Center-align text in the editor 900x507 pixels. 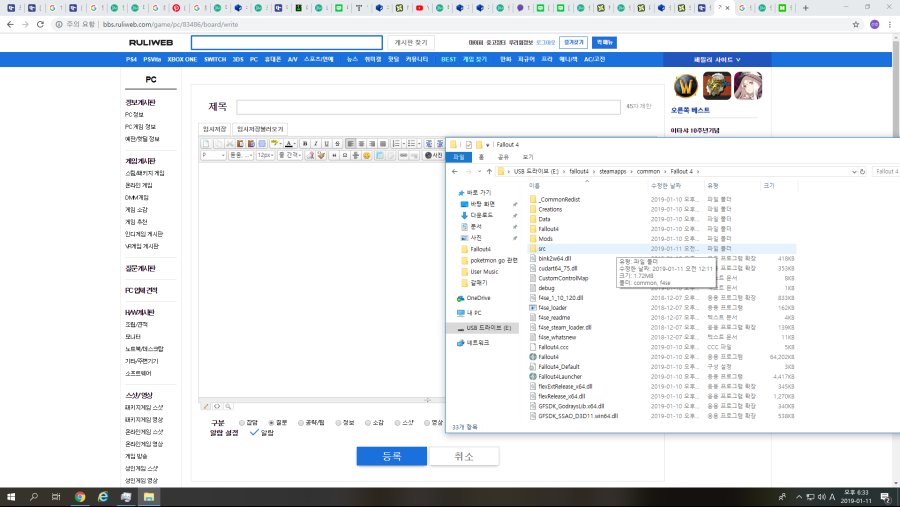pyautogui.click(x=363, y=144)
